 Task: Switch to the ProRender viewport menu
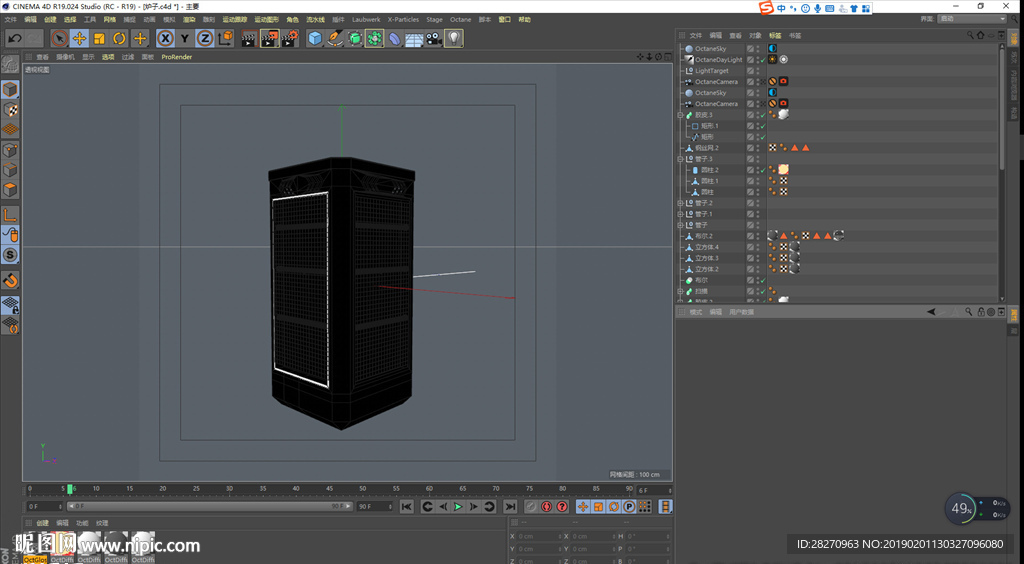176,57
